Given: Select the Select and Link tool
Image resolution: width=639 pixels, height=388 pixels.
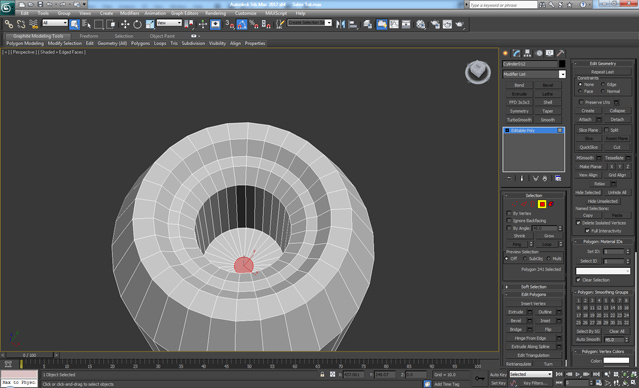Looking at the screenshot, I should (x=9, y=24).
